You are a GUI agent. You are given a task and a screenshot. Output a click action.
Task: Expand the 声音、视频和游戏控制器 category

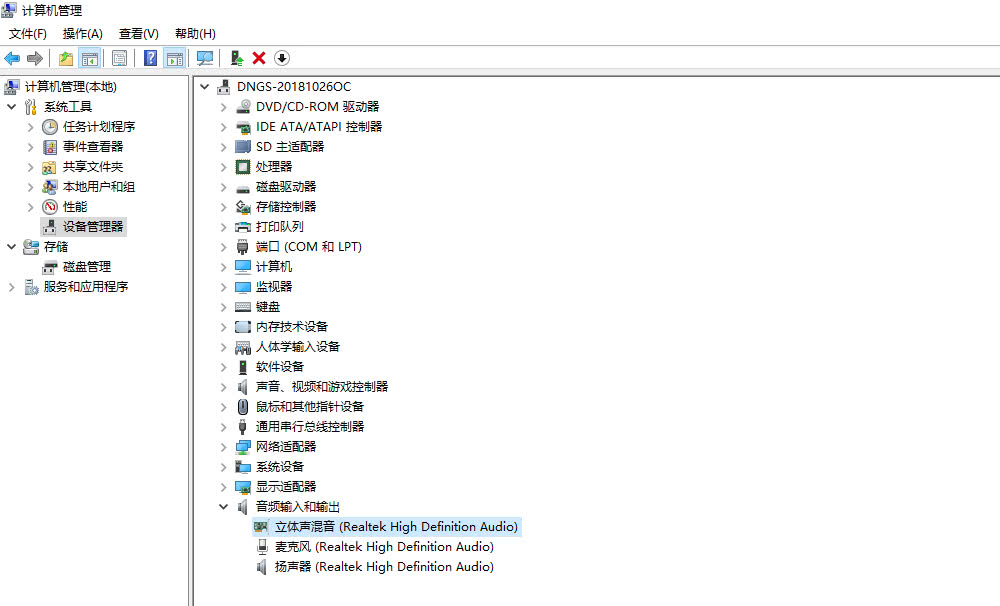point(223,387)
